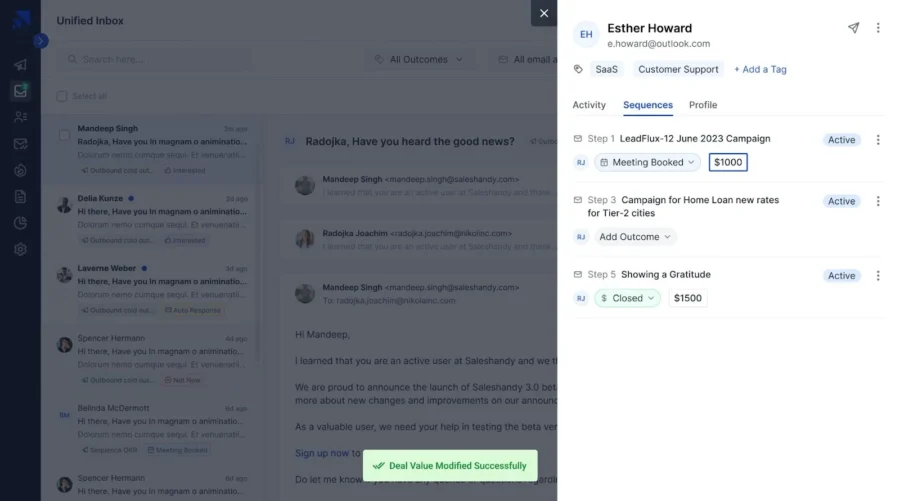Open options menu for Showing a Gratitude step
Image resolution: width=900 pixels, height=501 pixels.
click(878, 276)
